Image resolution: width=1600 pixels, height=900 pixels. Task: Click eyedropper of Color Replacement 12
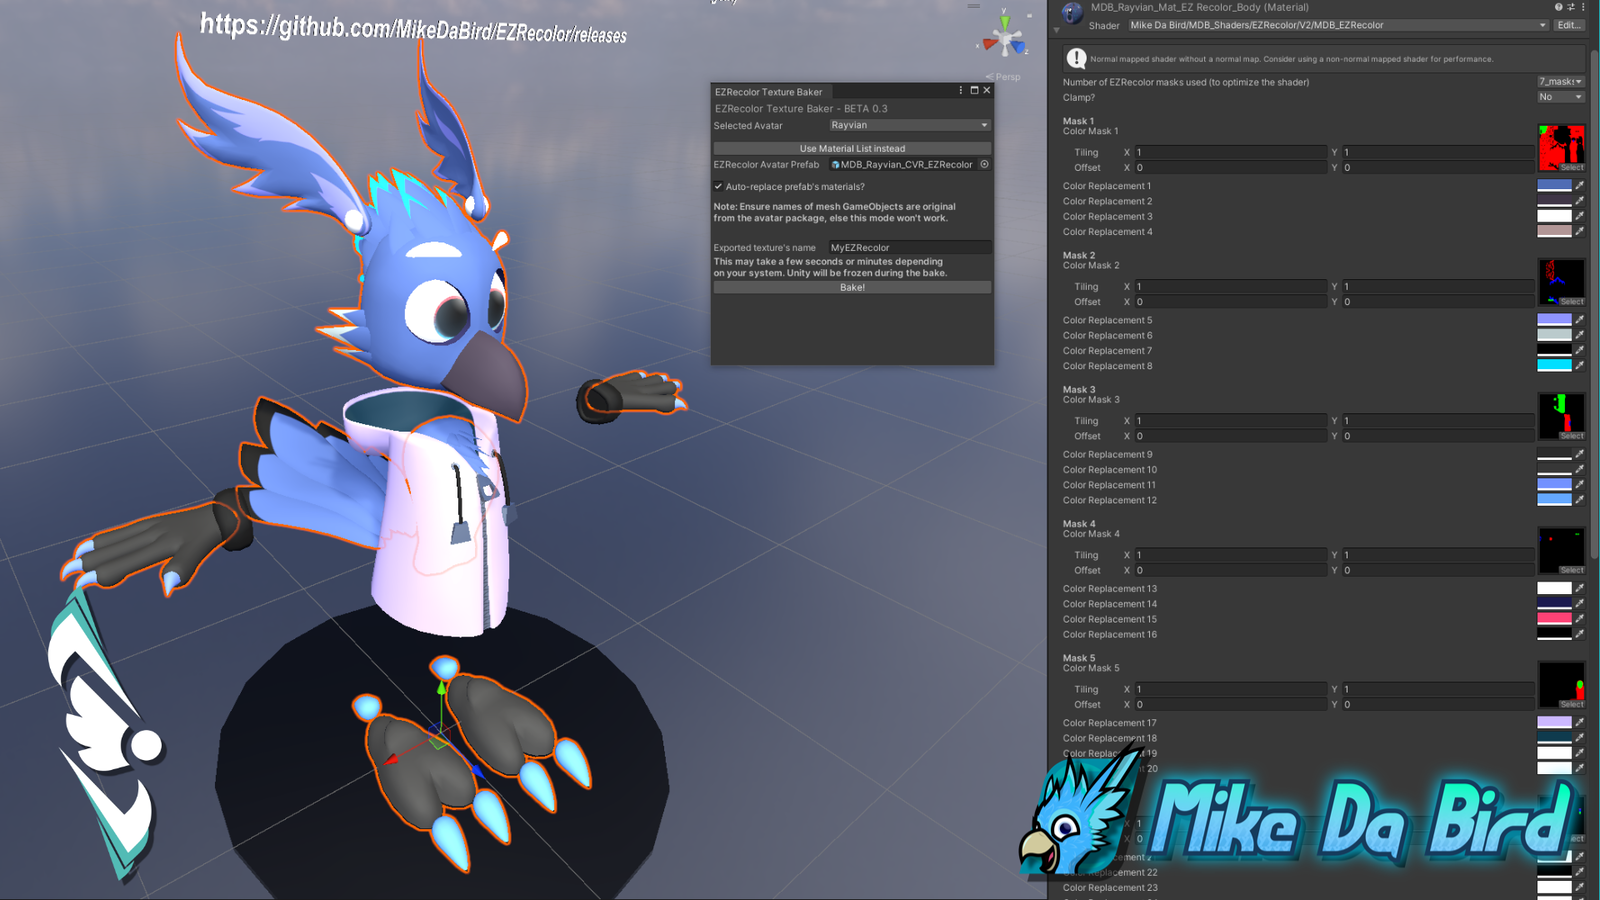(x=1580, y=500)
